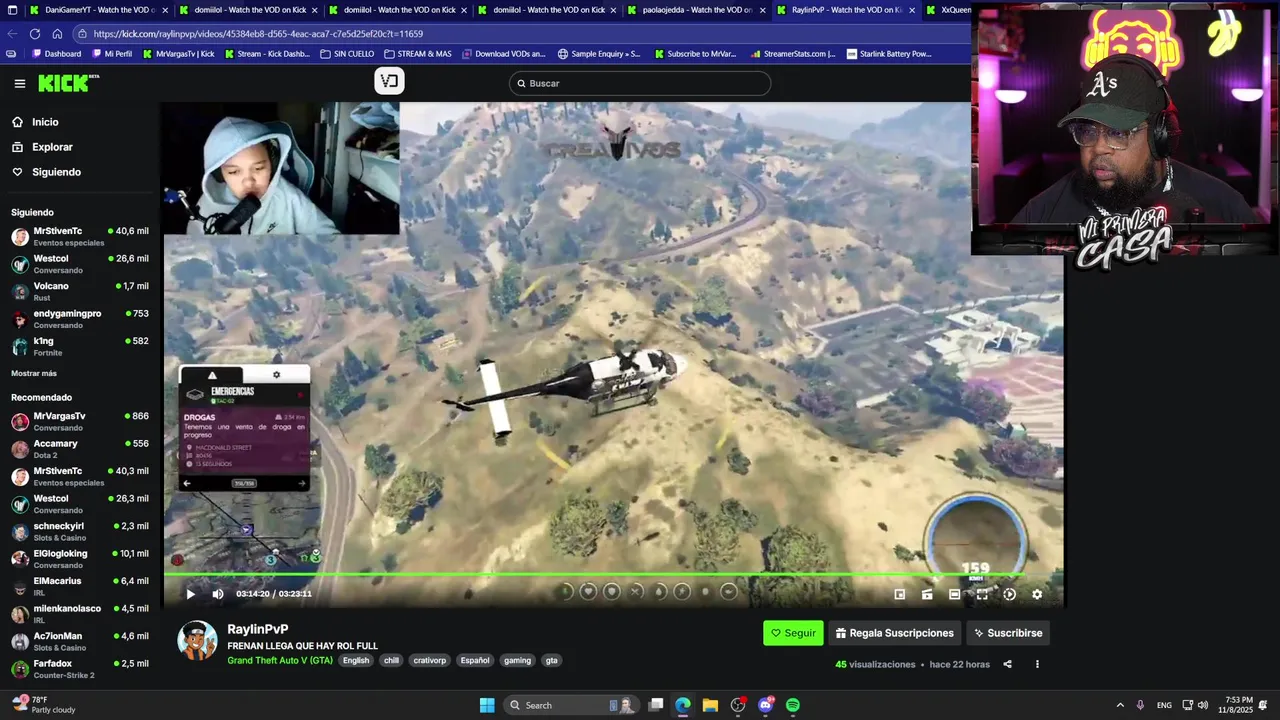This screenshot has height=720, width=1280.
Task: Open Farfadox's Counter-Strike 2 channel
Action: click(x=80, y=669)
